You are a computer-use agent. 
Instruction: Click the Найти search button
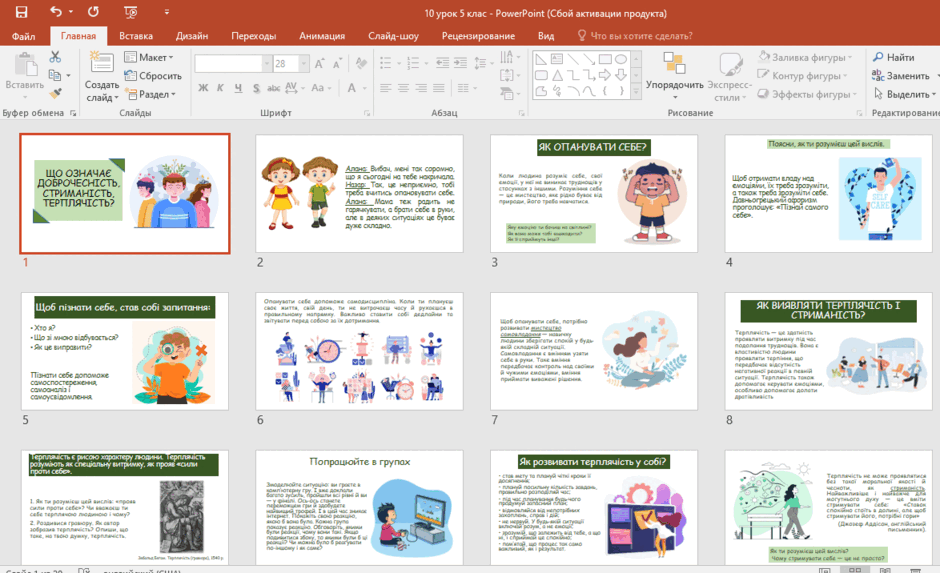(893, 57)
